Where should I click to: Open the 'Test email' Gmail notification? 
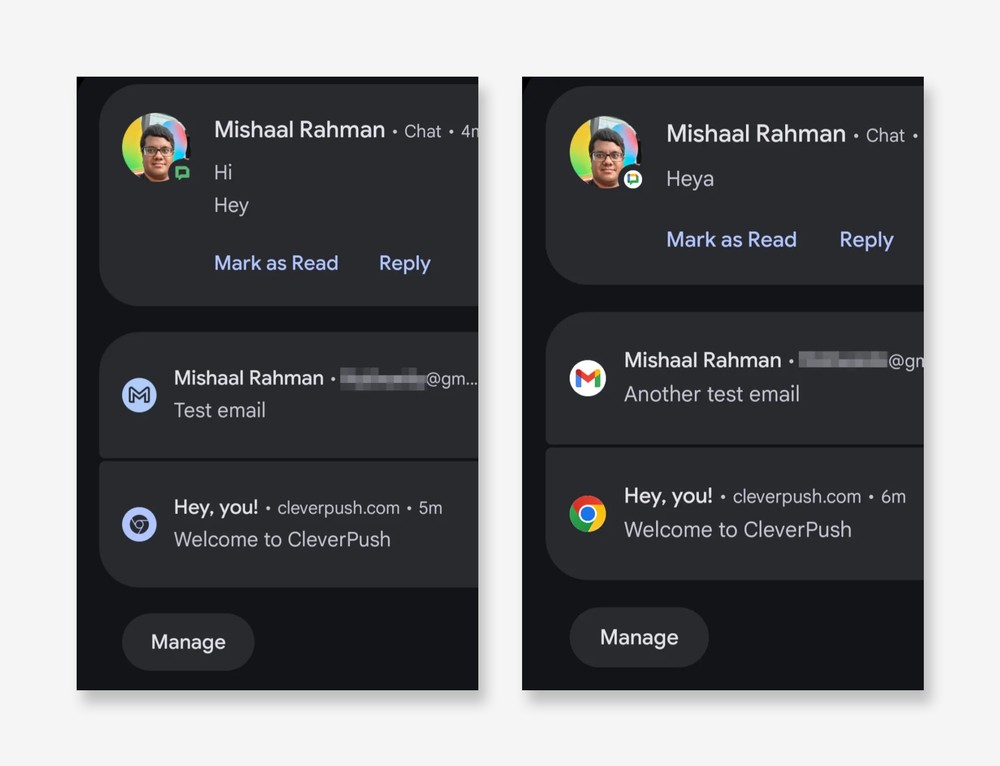pyautogui.click(x=289, y=395)
